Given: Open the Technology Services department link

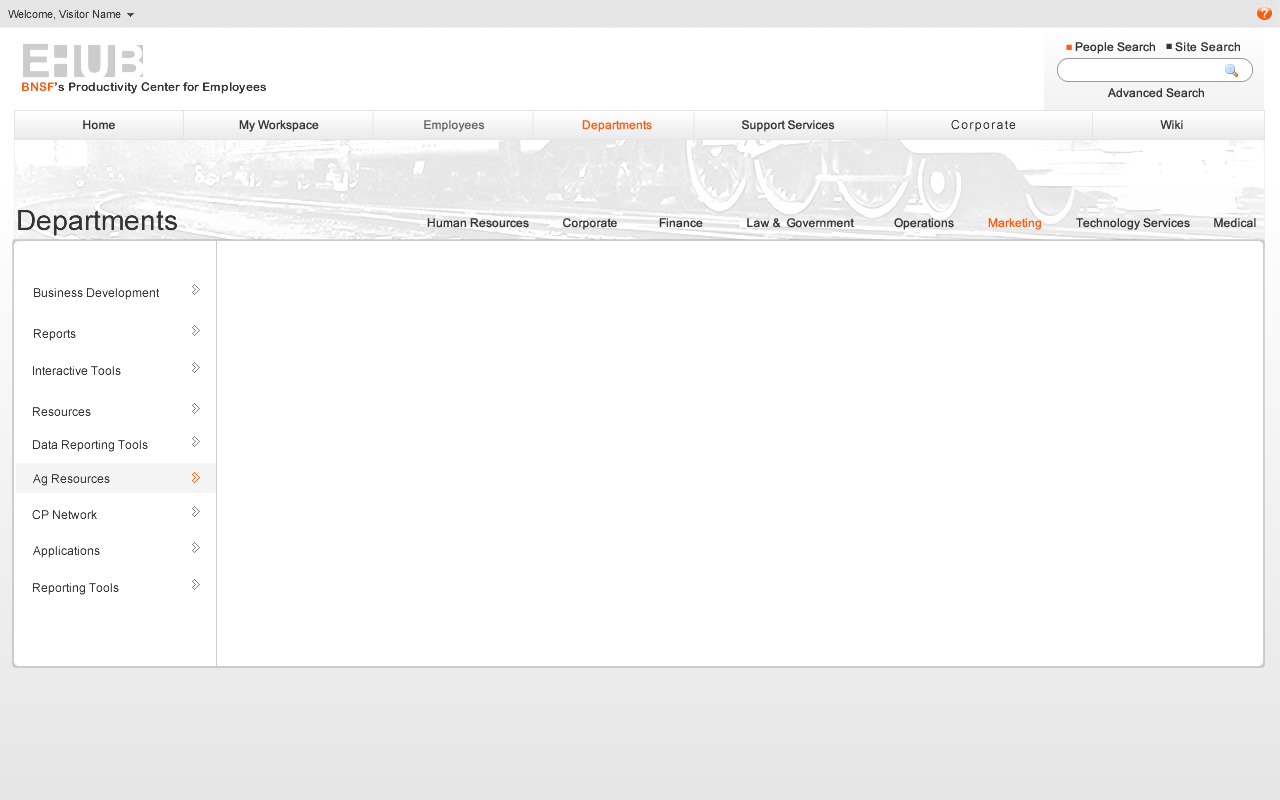Looking at the screenshot, I should (x=1132, y=223).
